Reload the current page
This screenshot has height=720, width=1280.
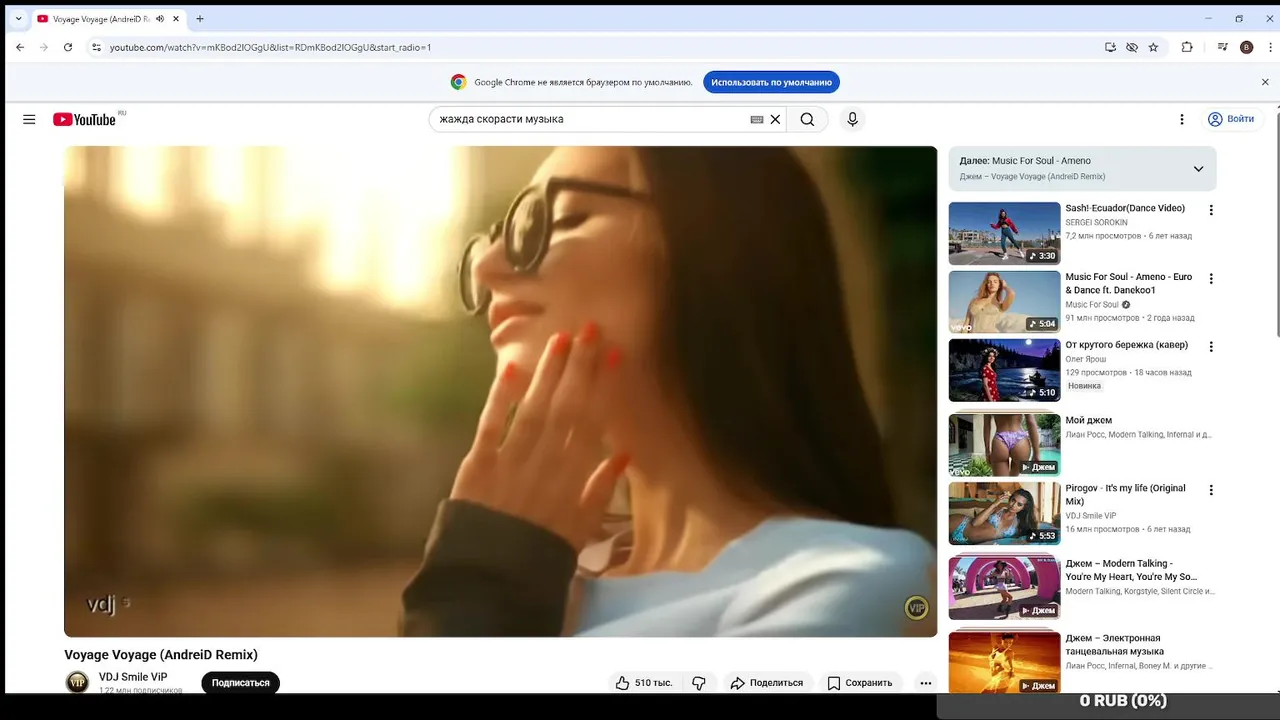(x=68, y=47)
